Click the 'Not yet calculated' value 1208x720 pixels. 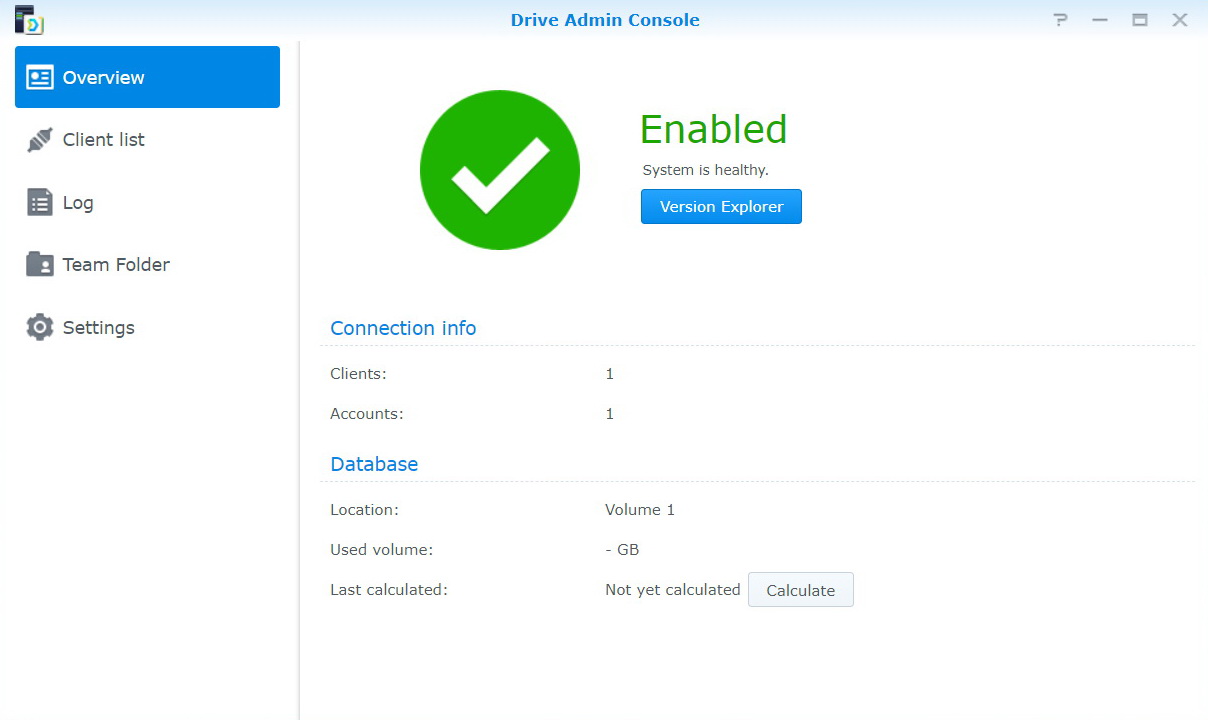point(673,590)
